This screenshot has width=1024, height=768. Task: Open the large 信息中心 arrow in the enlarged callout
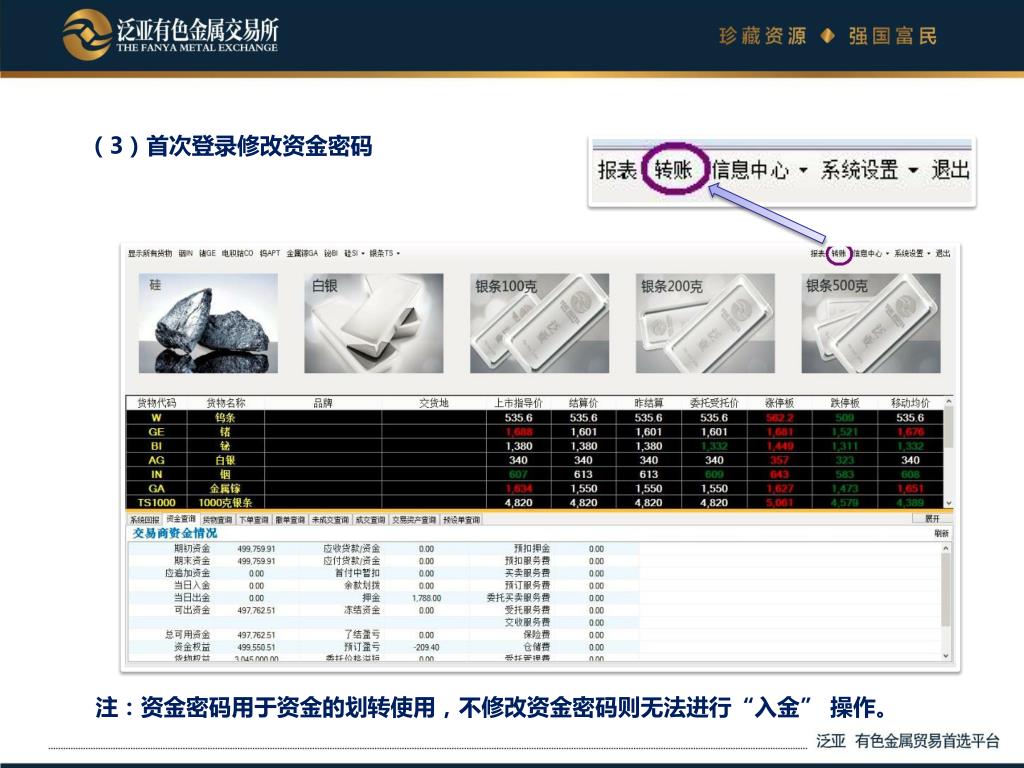[x=803, y=170]
